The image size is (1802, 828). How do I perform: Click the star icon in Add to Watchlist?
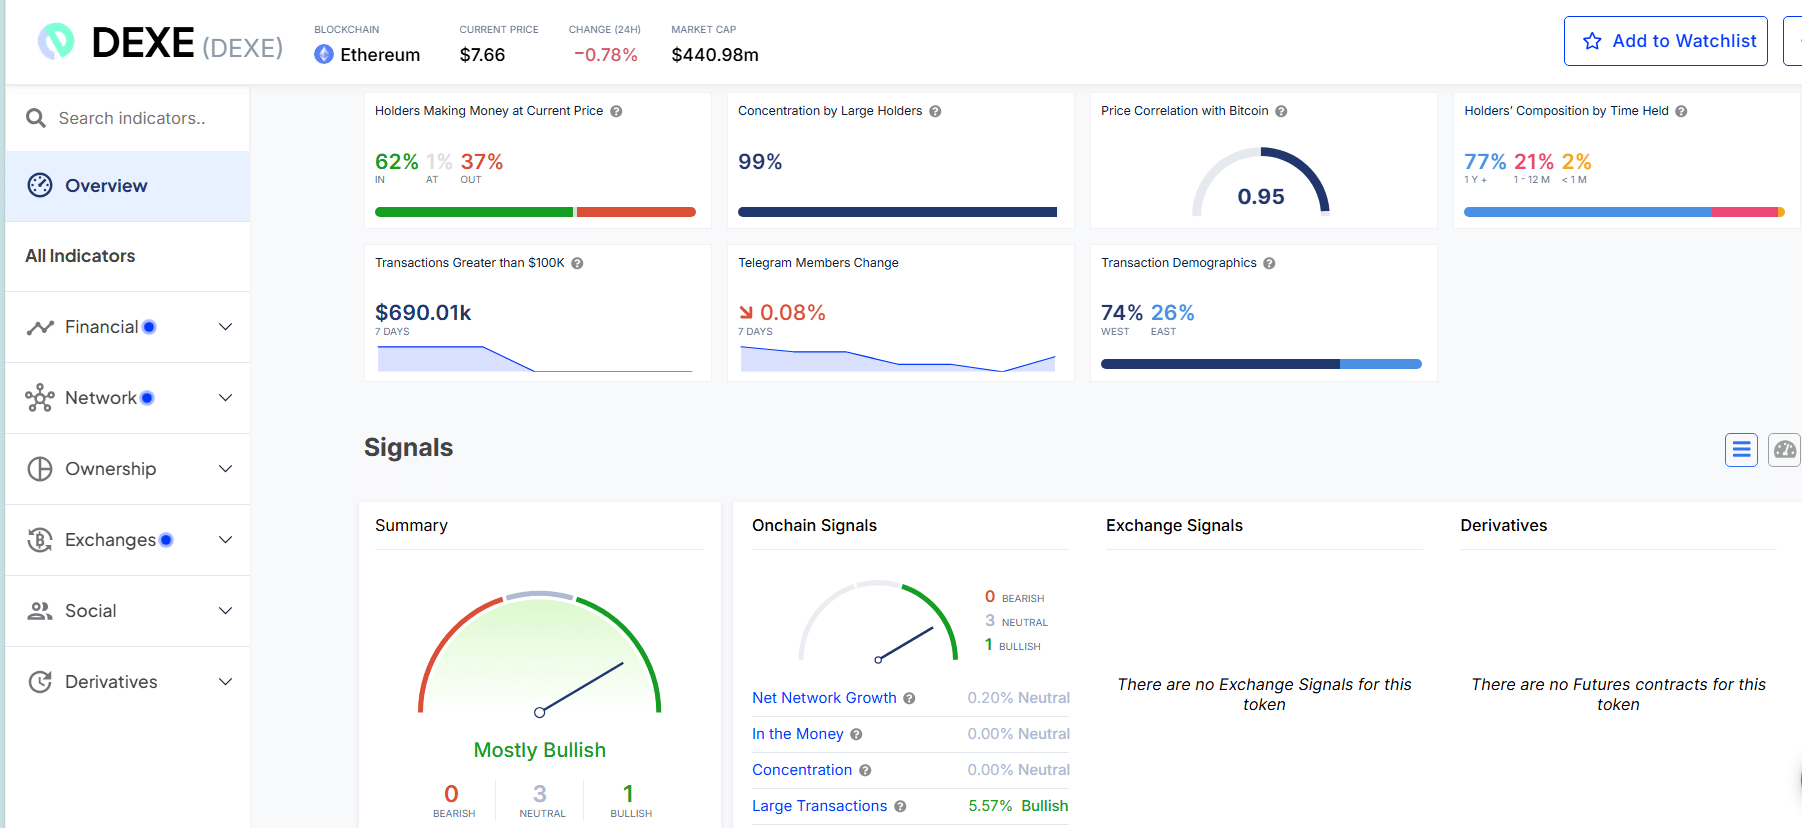click(1592, 41)
